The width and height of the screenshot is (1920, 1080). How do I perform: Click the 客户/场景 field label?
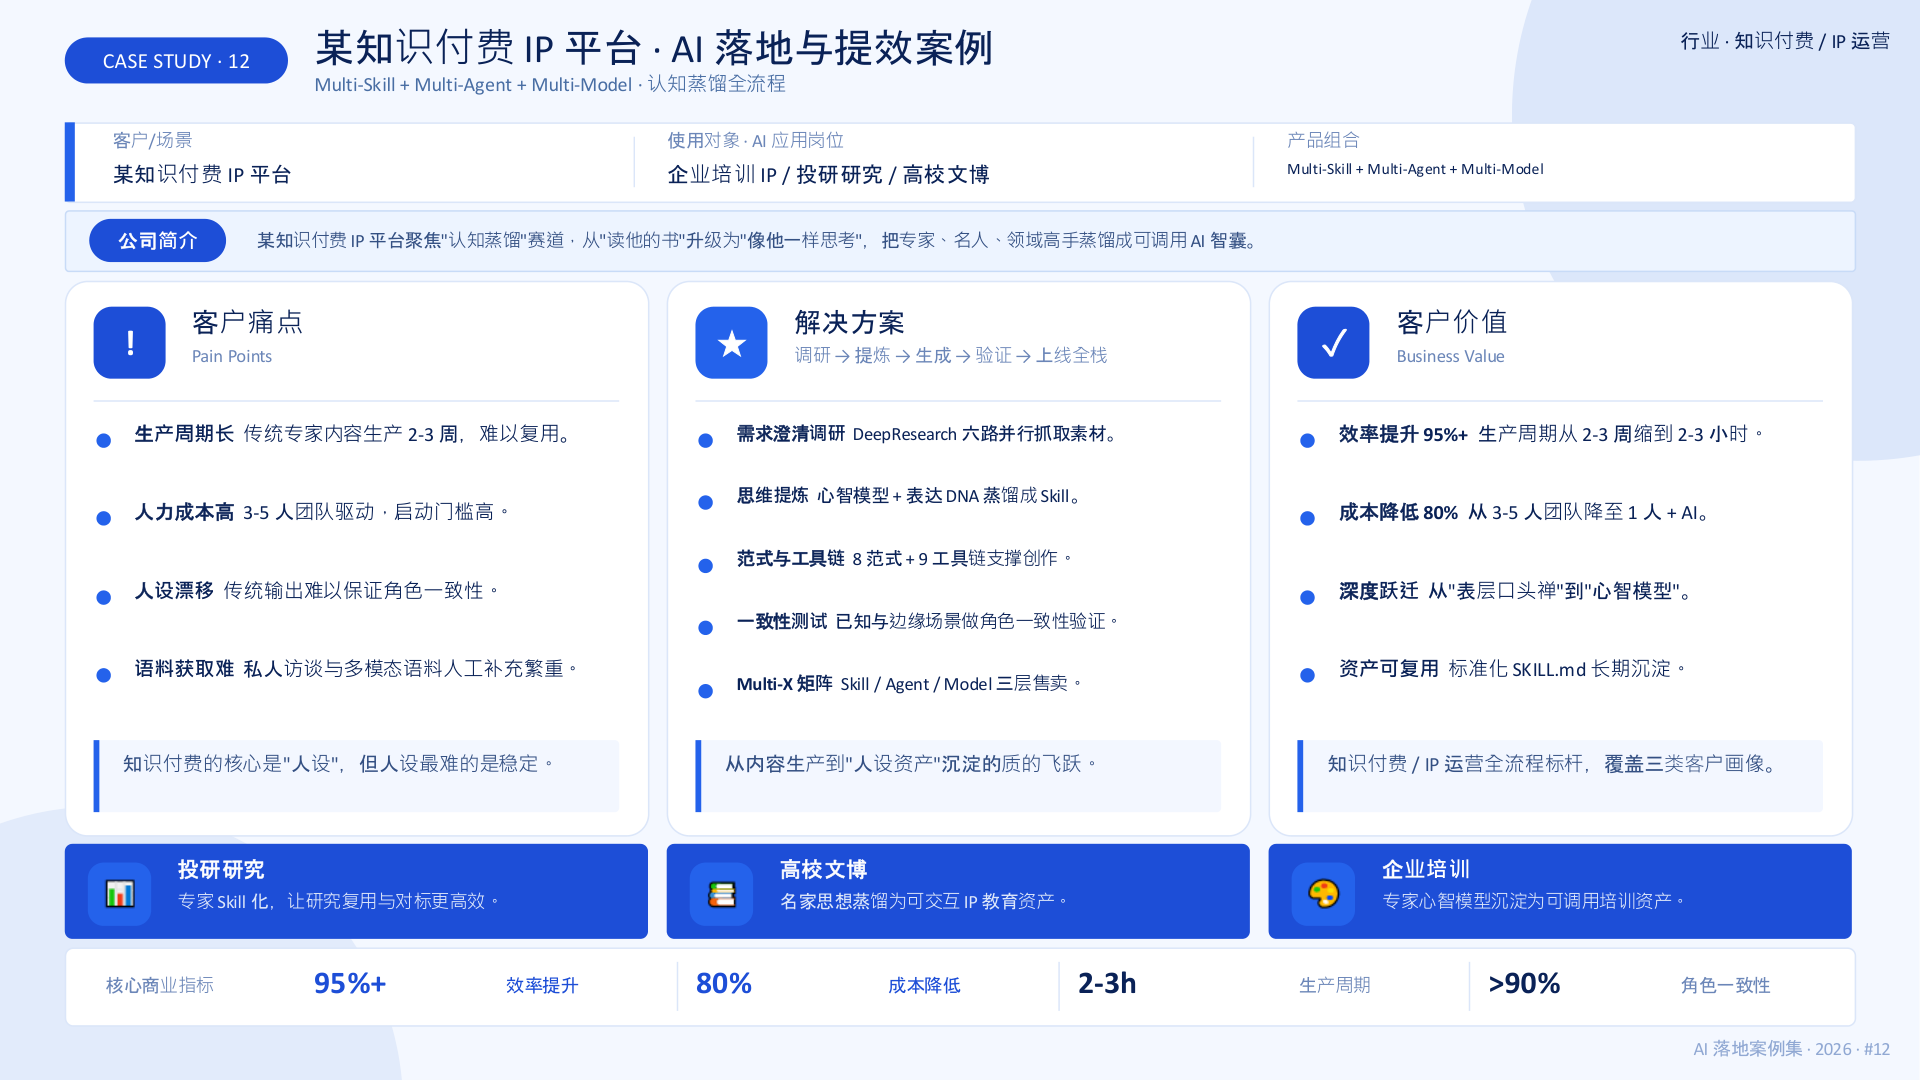[152, 140]
